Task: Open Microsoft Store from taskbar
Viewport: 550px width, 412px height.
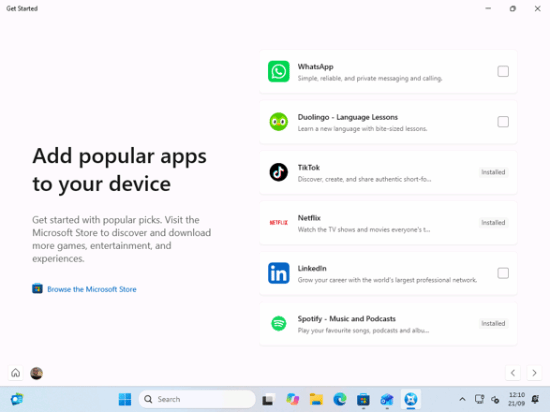Action: (363, 399)
